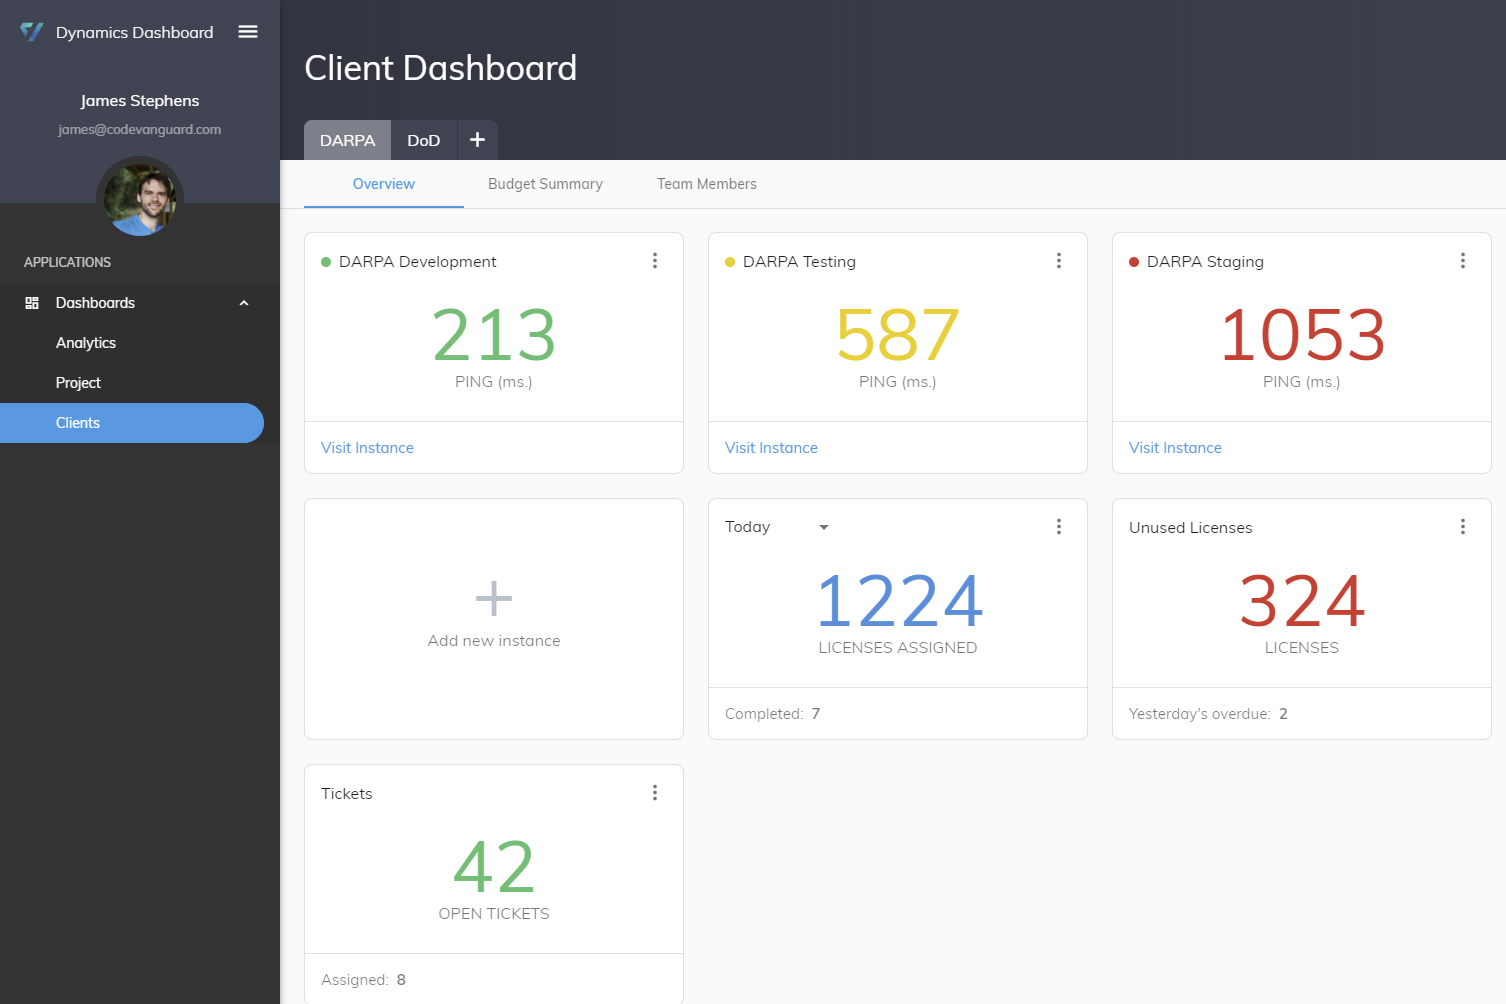This screenshot has height=1004, width=1506.
Task: Click the 324 unused licenses value
Action: pos(1302,601)
